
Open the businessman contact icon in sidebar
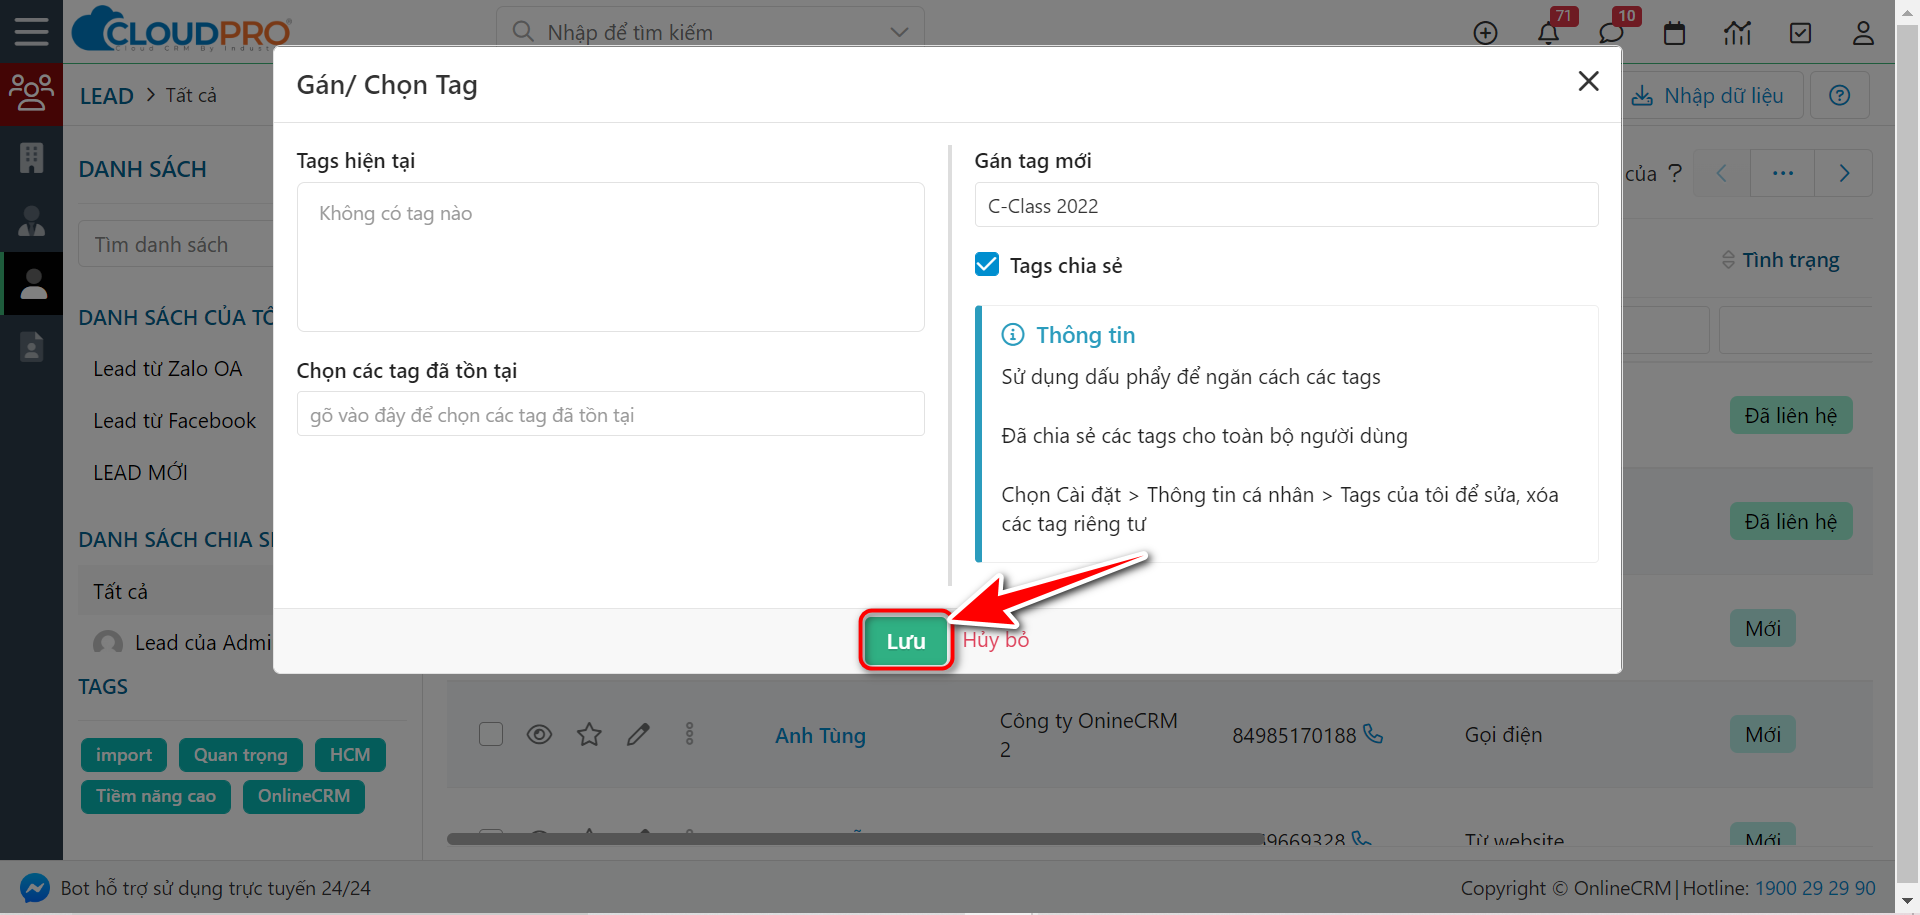point(31,220)
